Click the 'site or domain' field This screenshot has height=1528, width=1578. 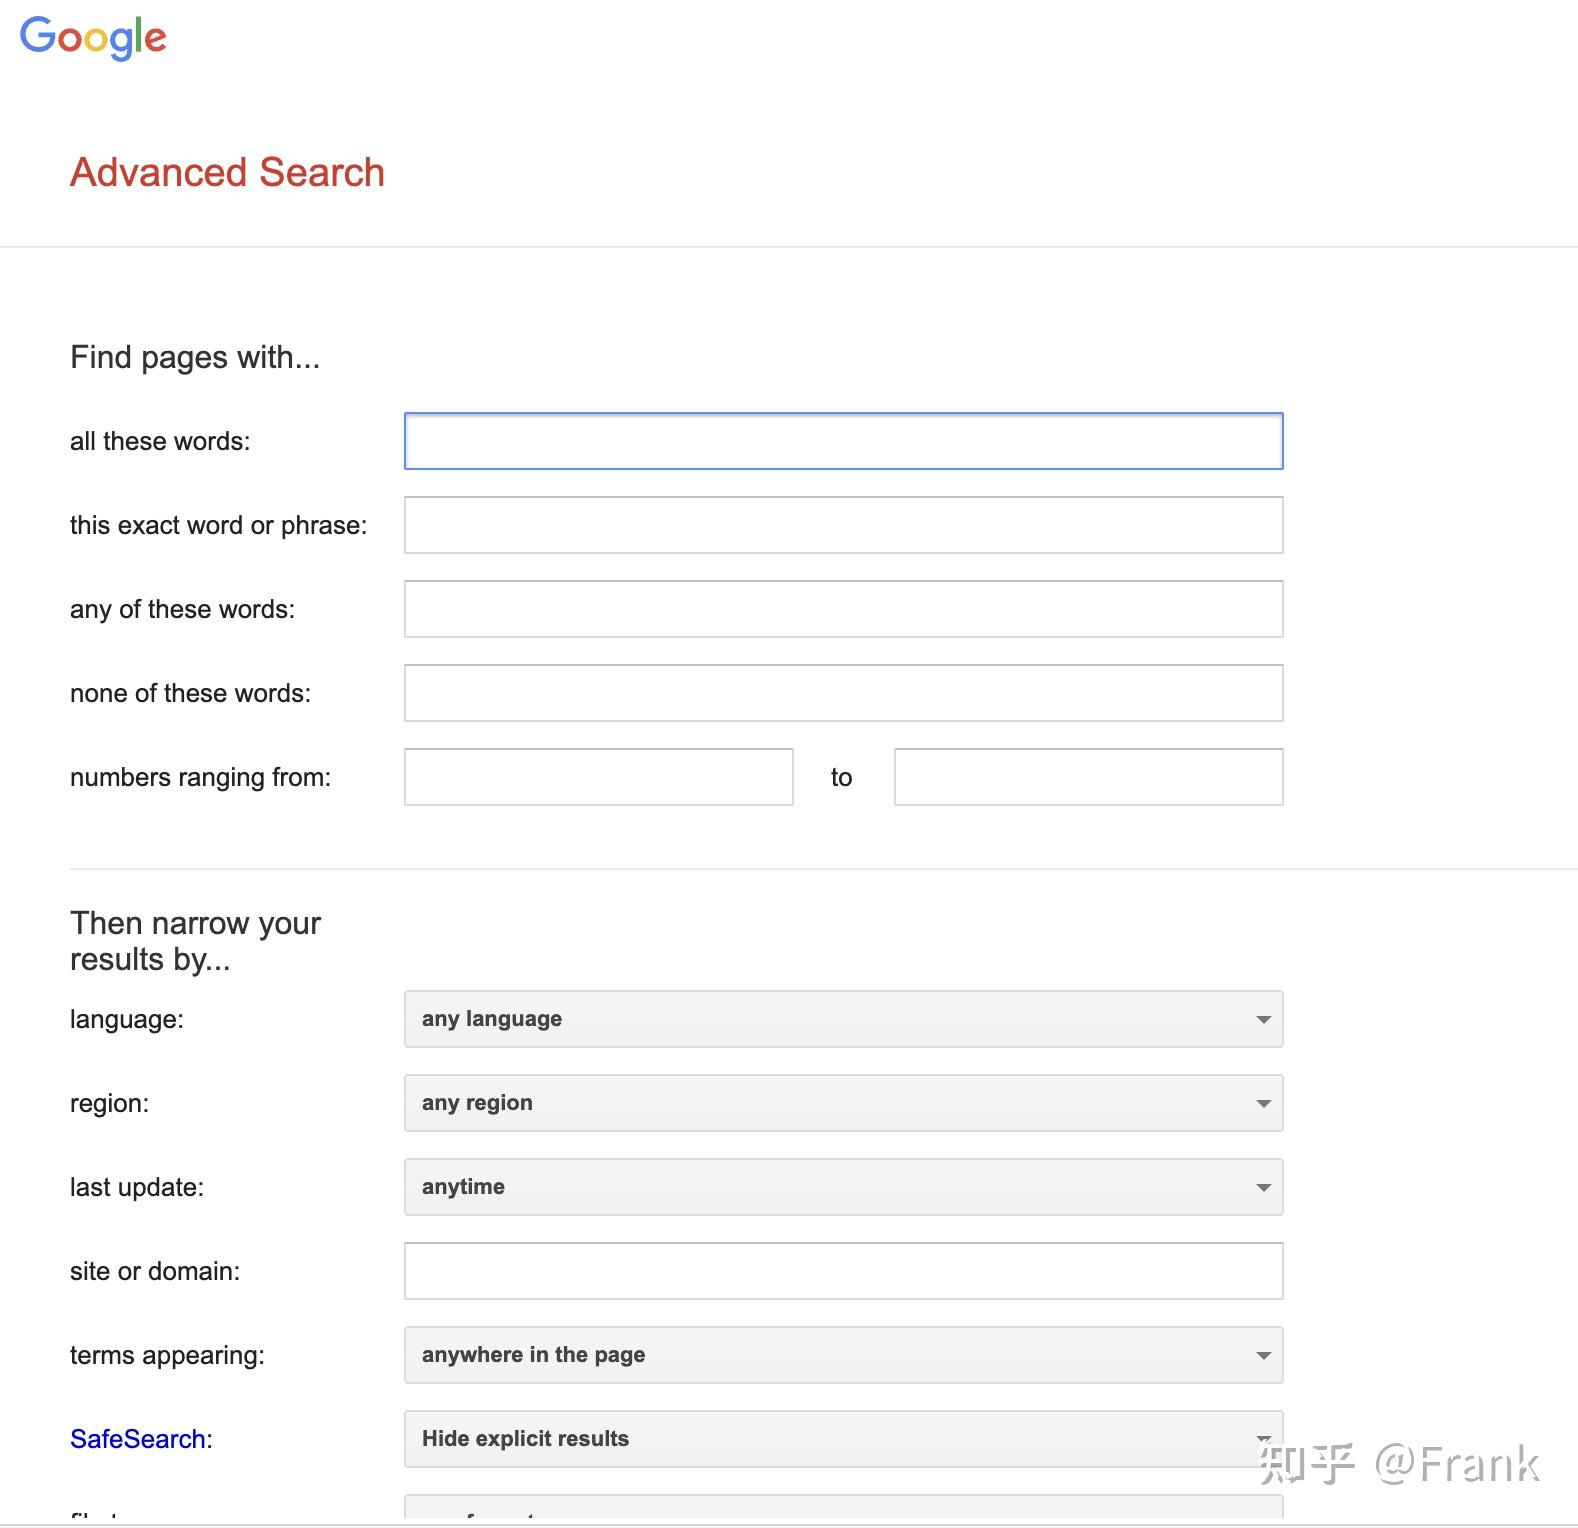(x=843, y=1271)
